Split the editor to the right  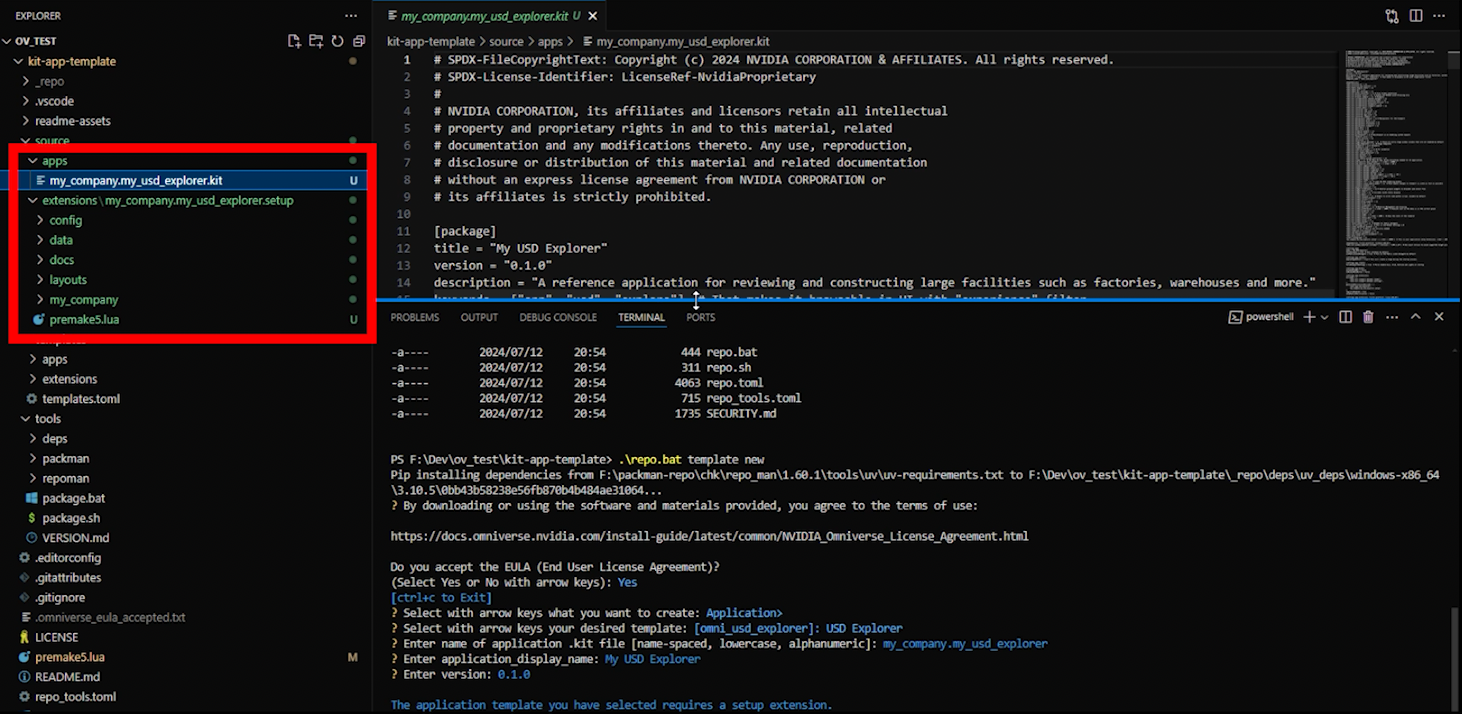coord(1416,16)
